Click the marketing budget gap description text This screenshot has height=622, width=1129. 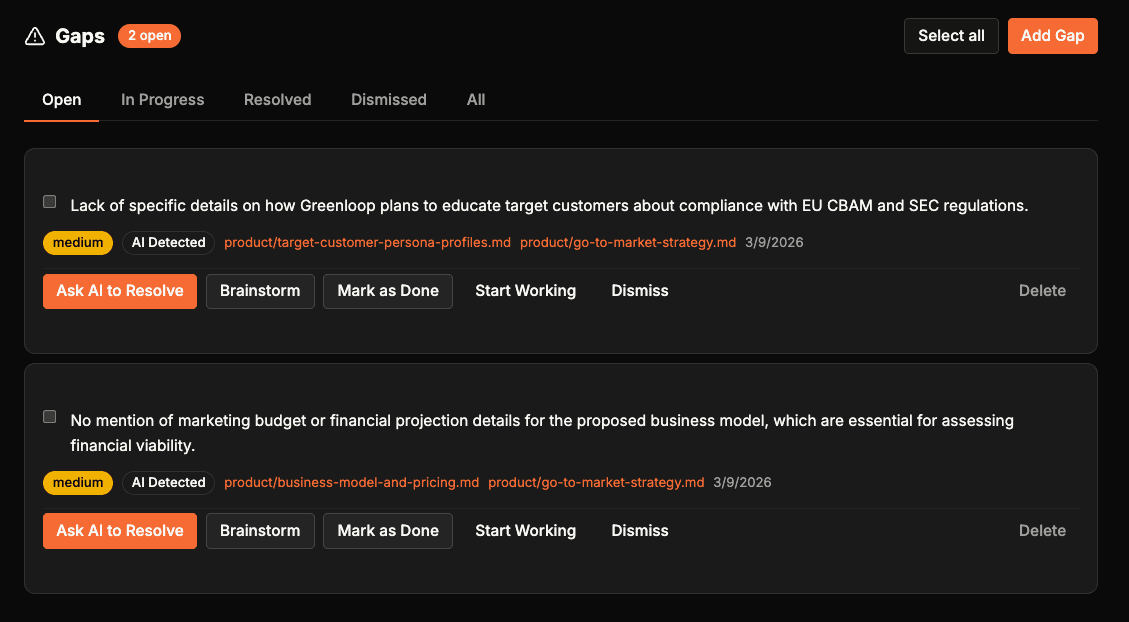(542, 433)
